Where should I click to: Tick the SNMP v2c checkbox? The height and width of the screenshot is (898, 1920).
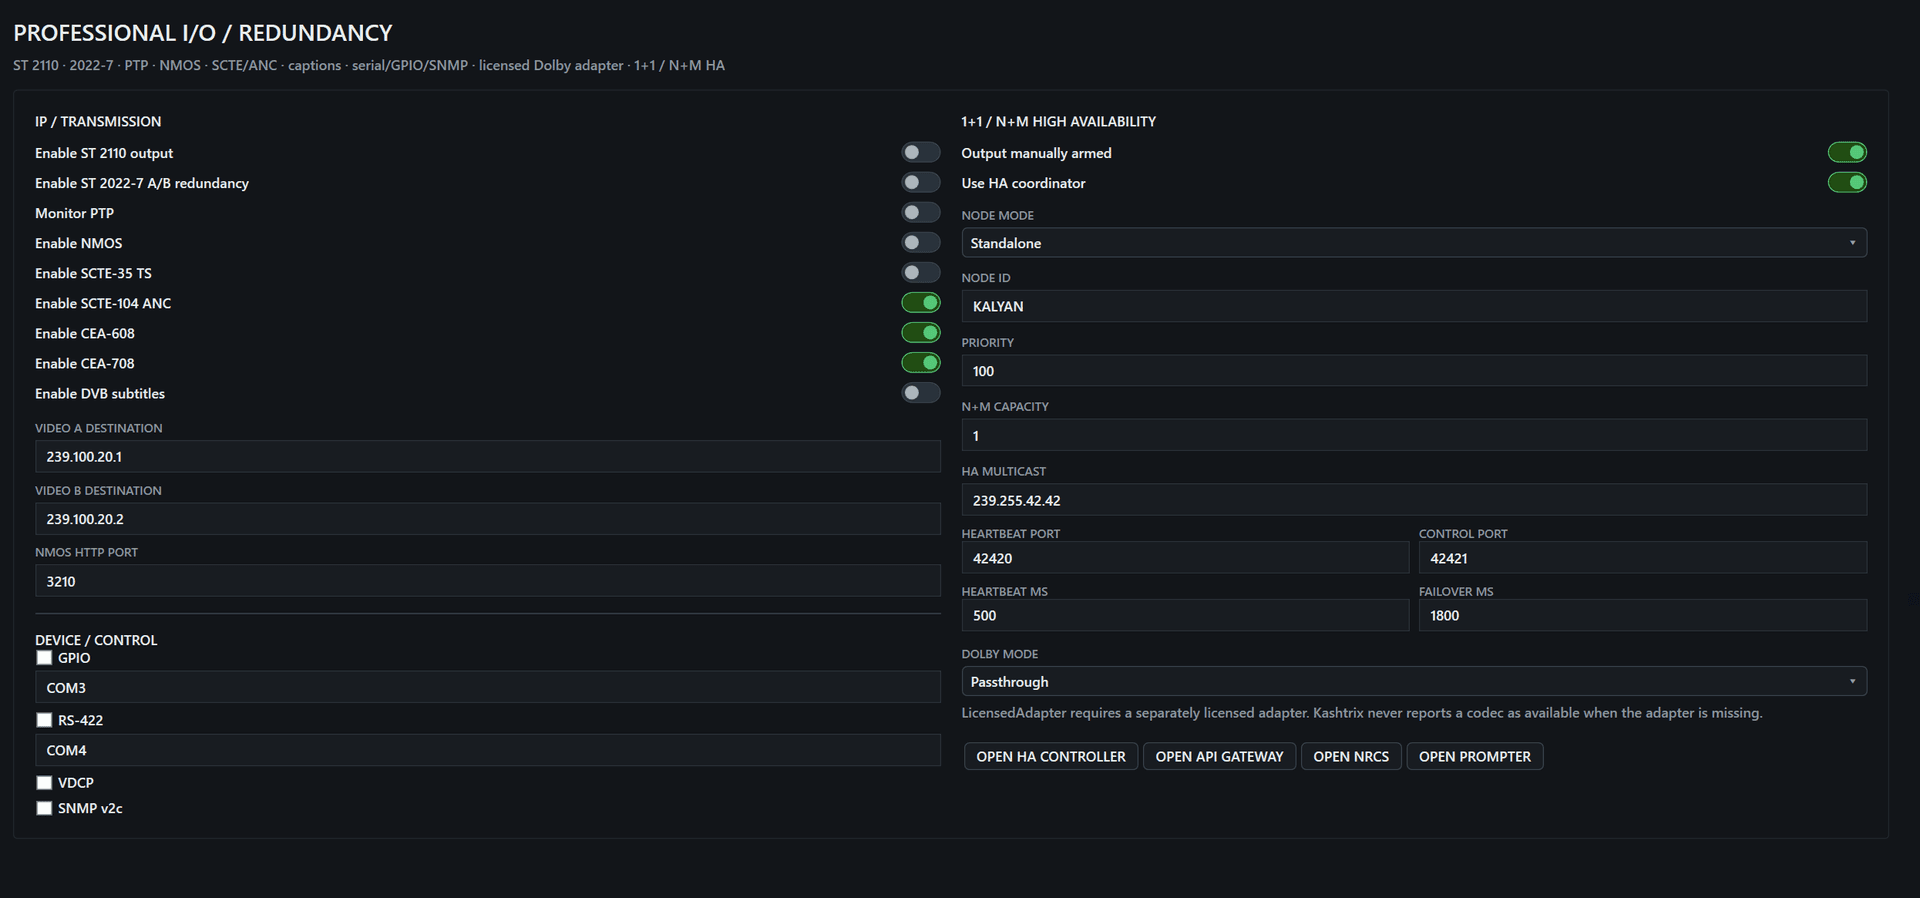(x=44, y=808)
